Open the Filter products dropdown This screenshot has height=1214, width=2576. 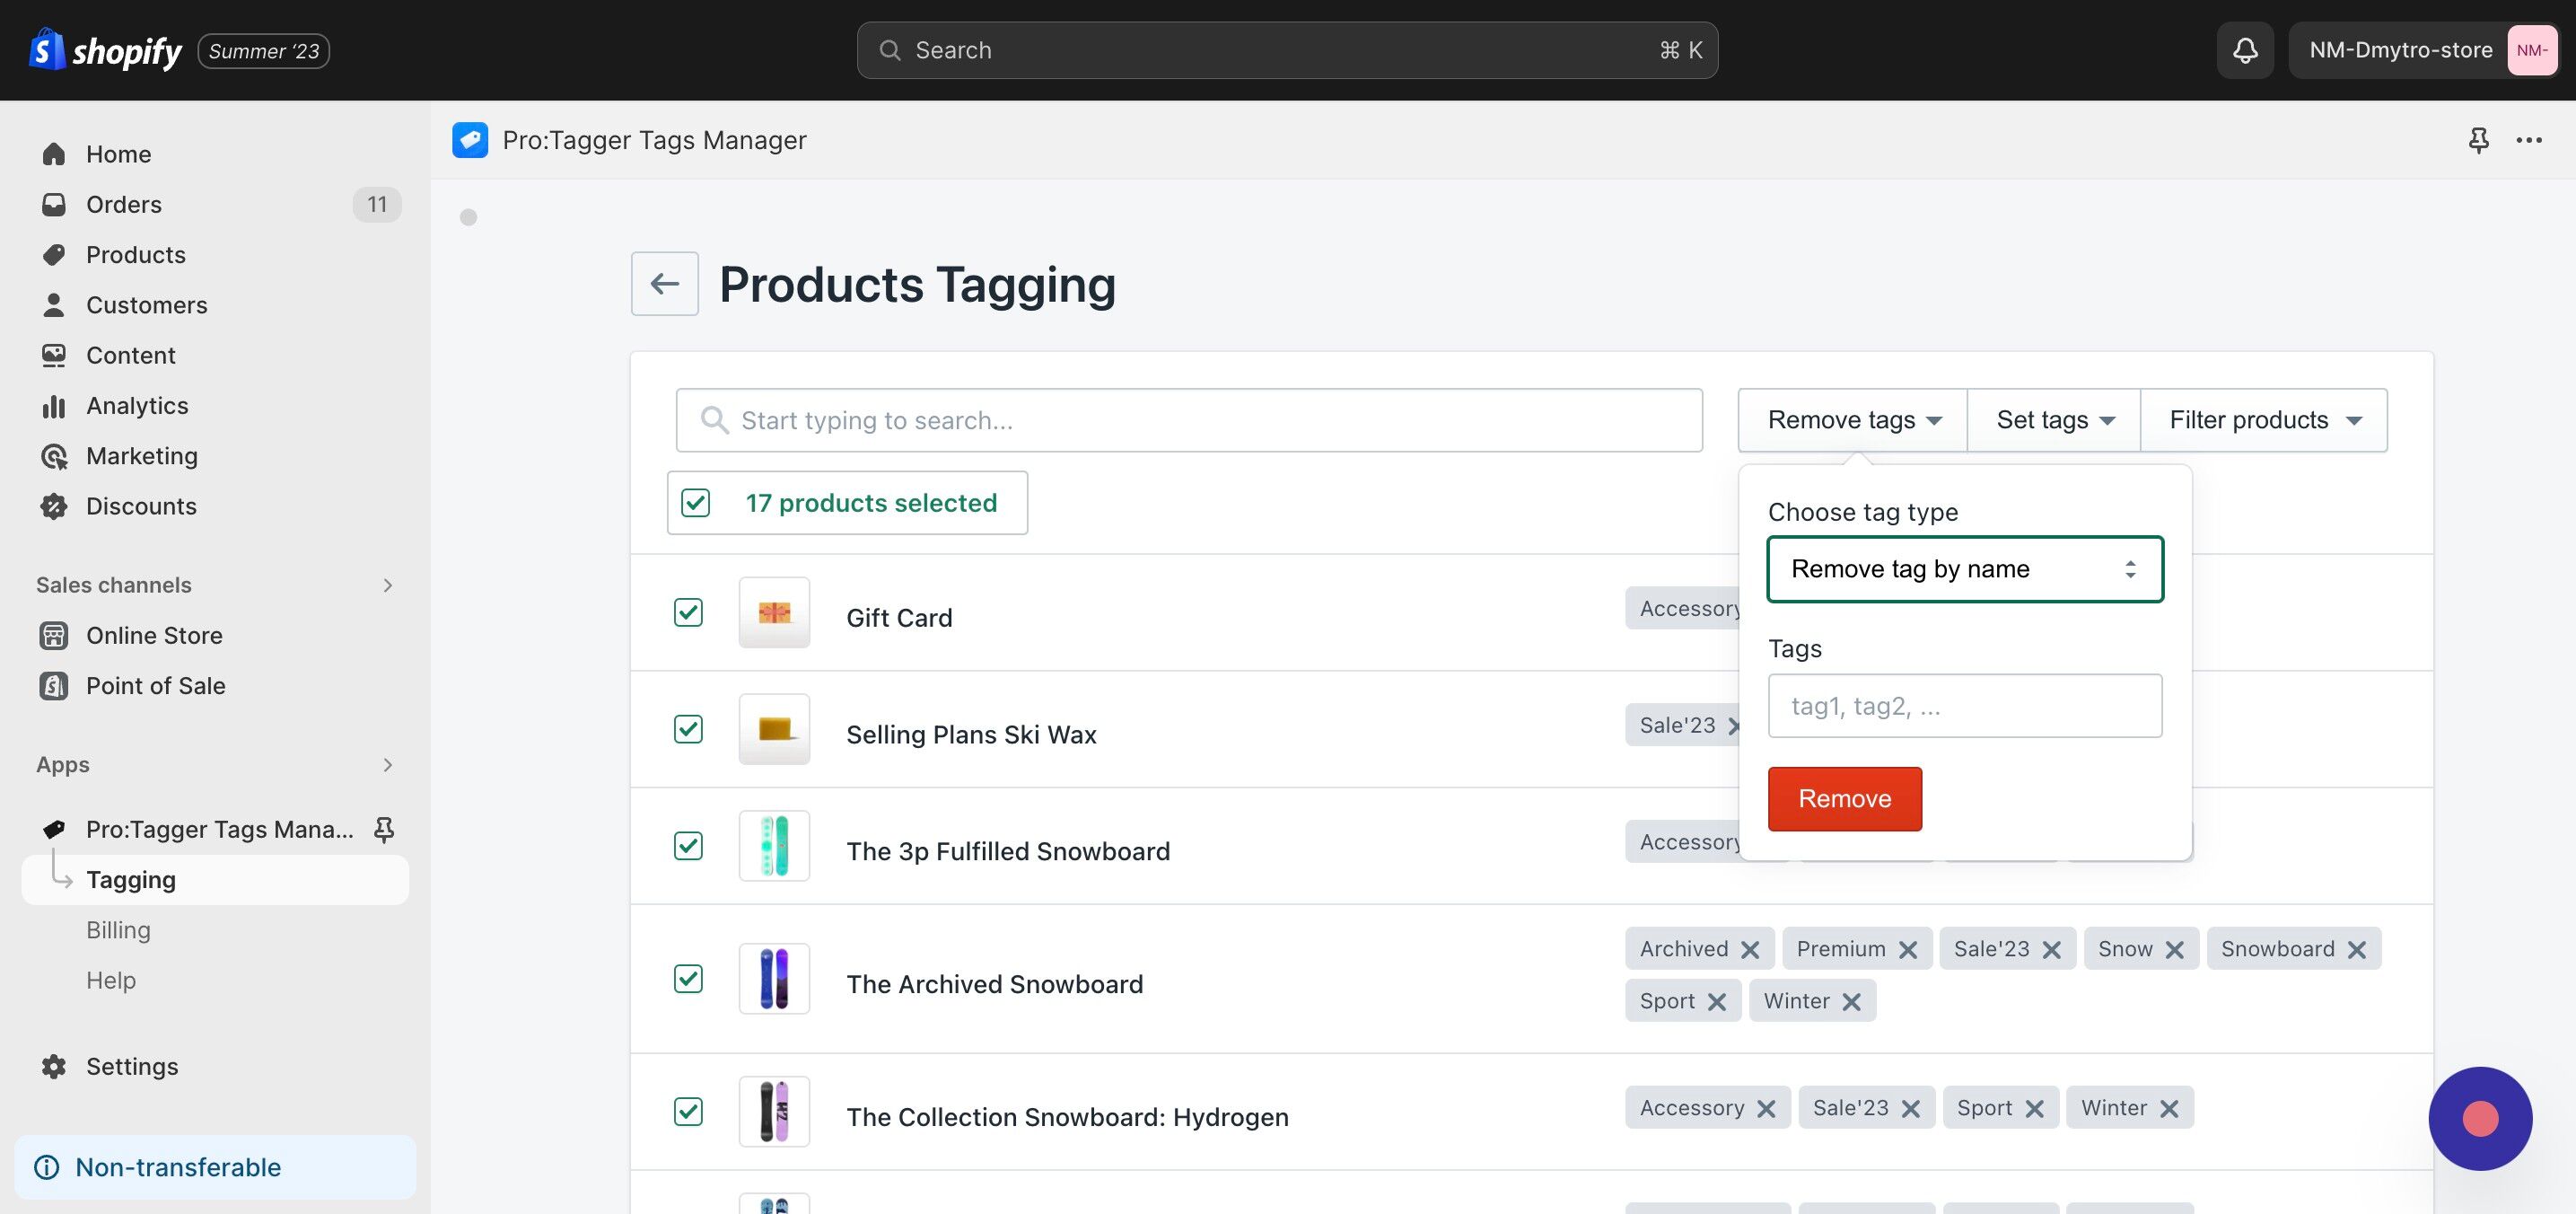(x=2264, y=420)
